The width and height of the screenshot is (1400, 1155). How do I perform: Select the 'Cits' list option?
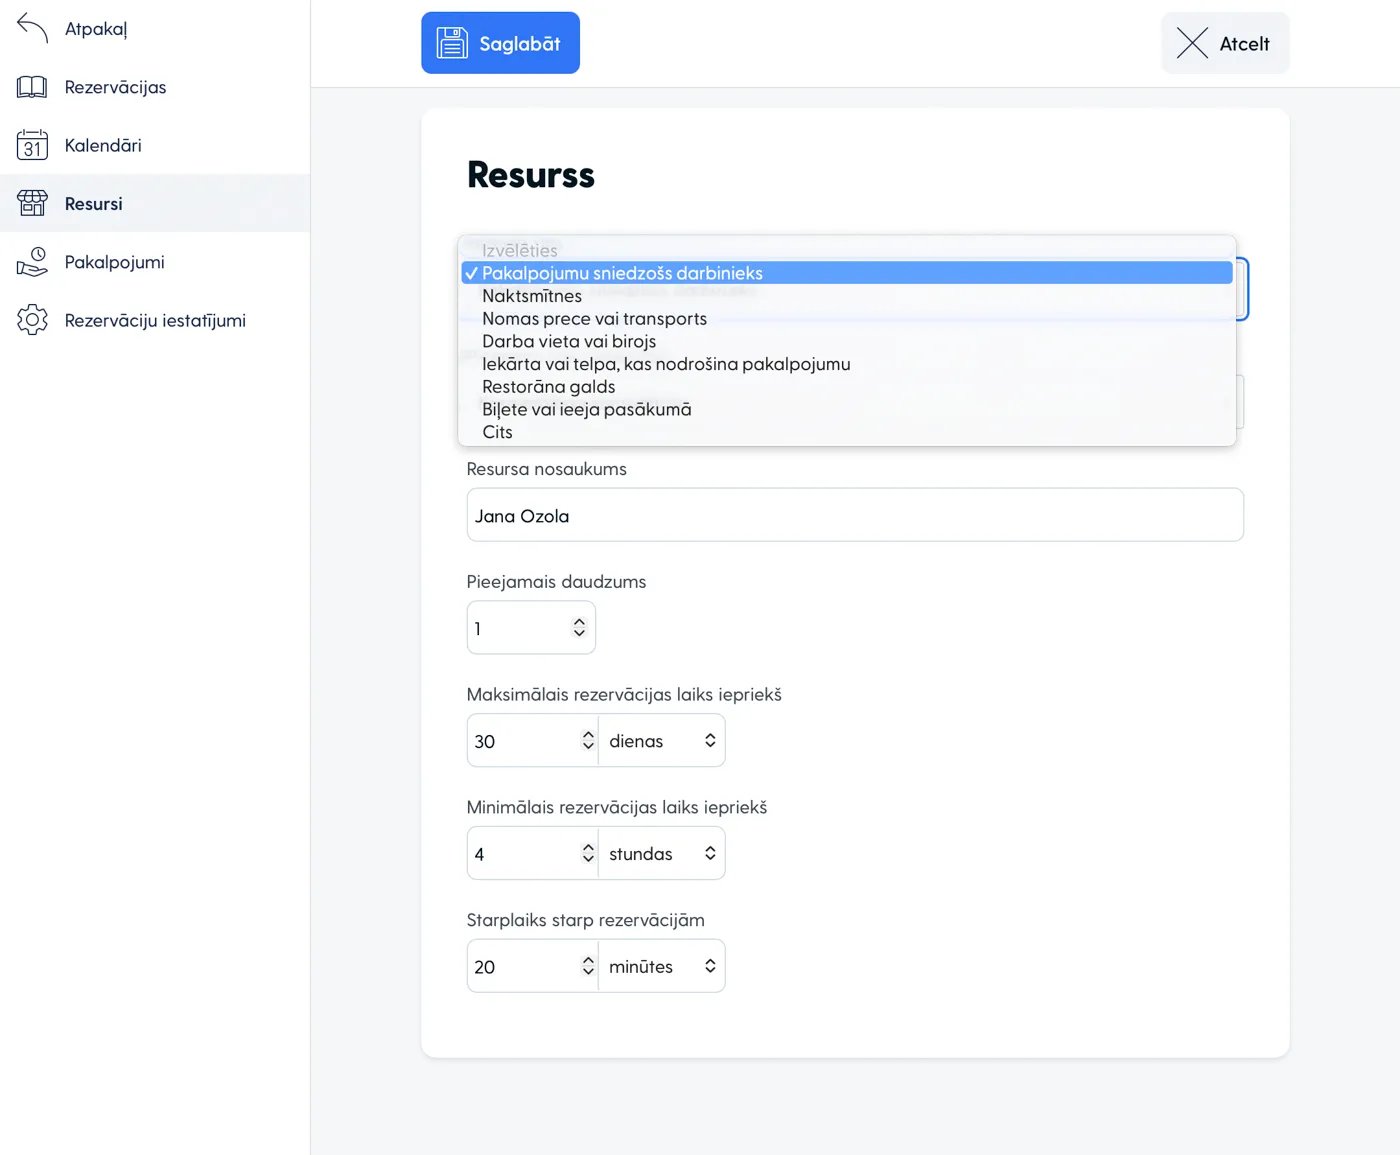pos(497,432)
